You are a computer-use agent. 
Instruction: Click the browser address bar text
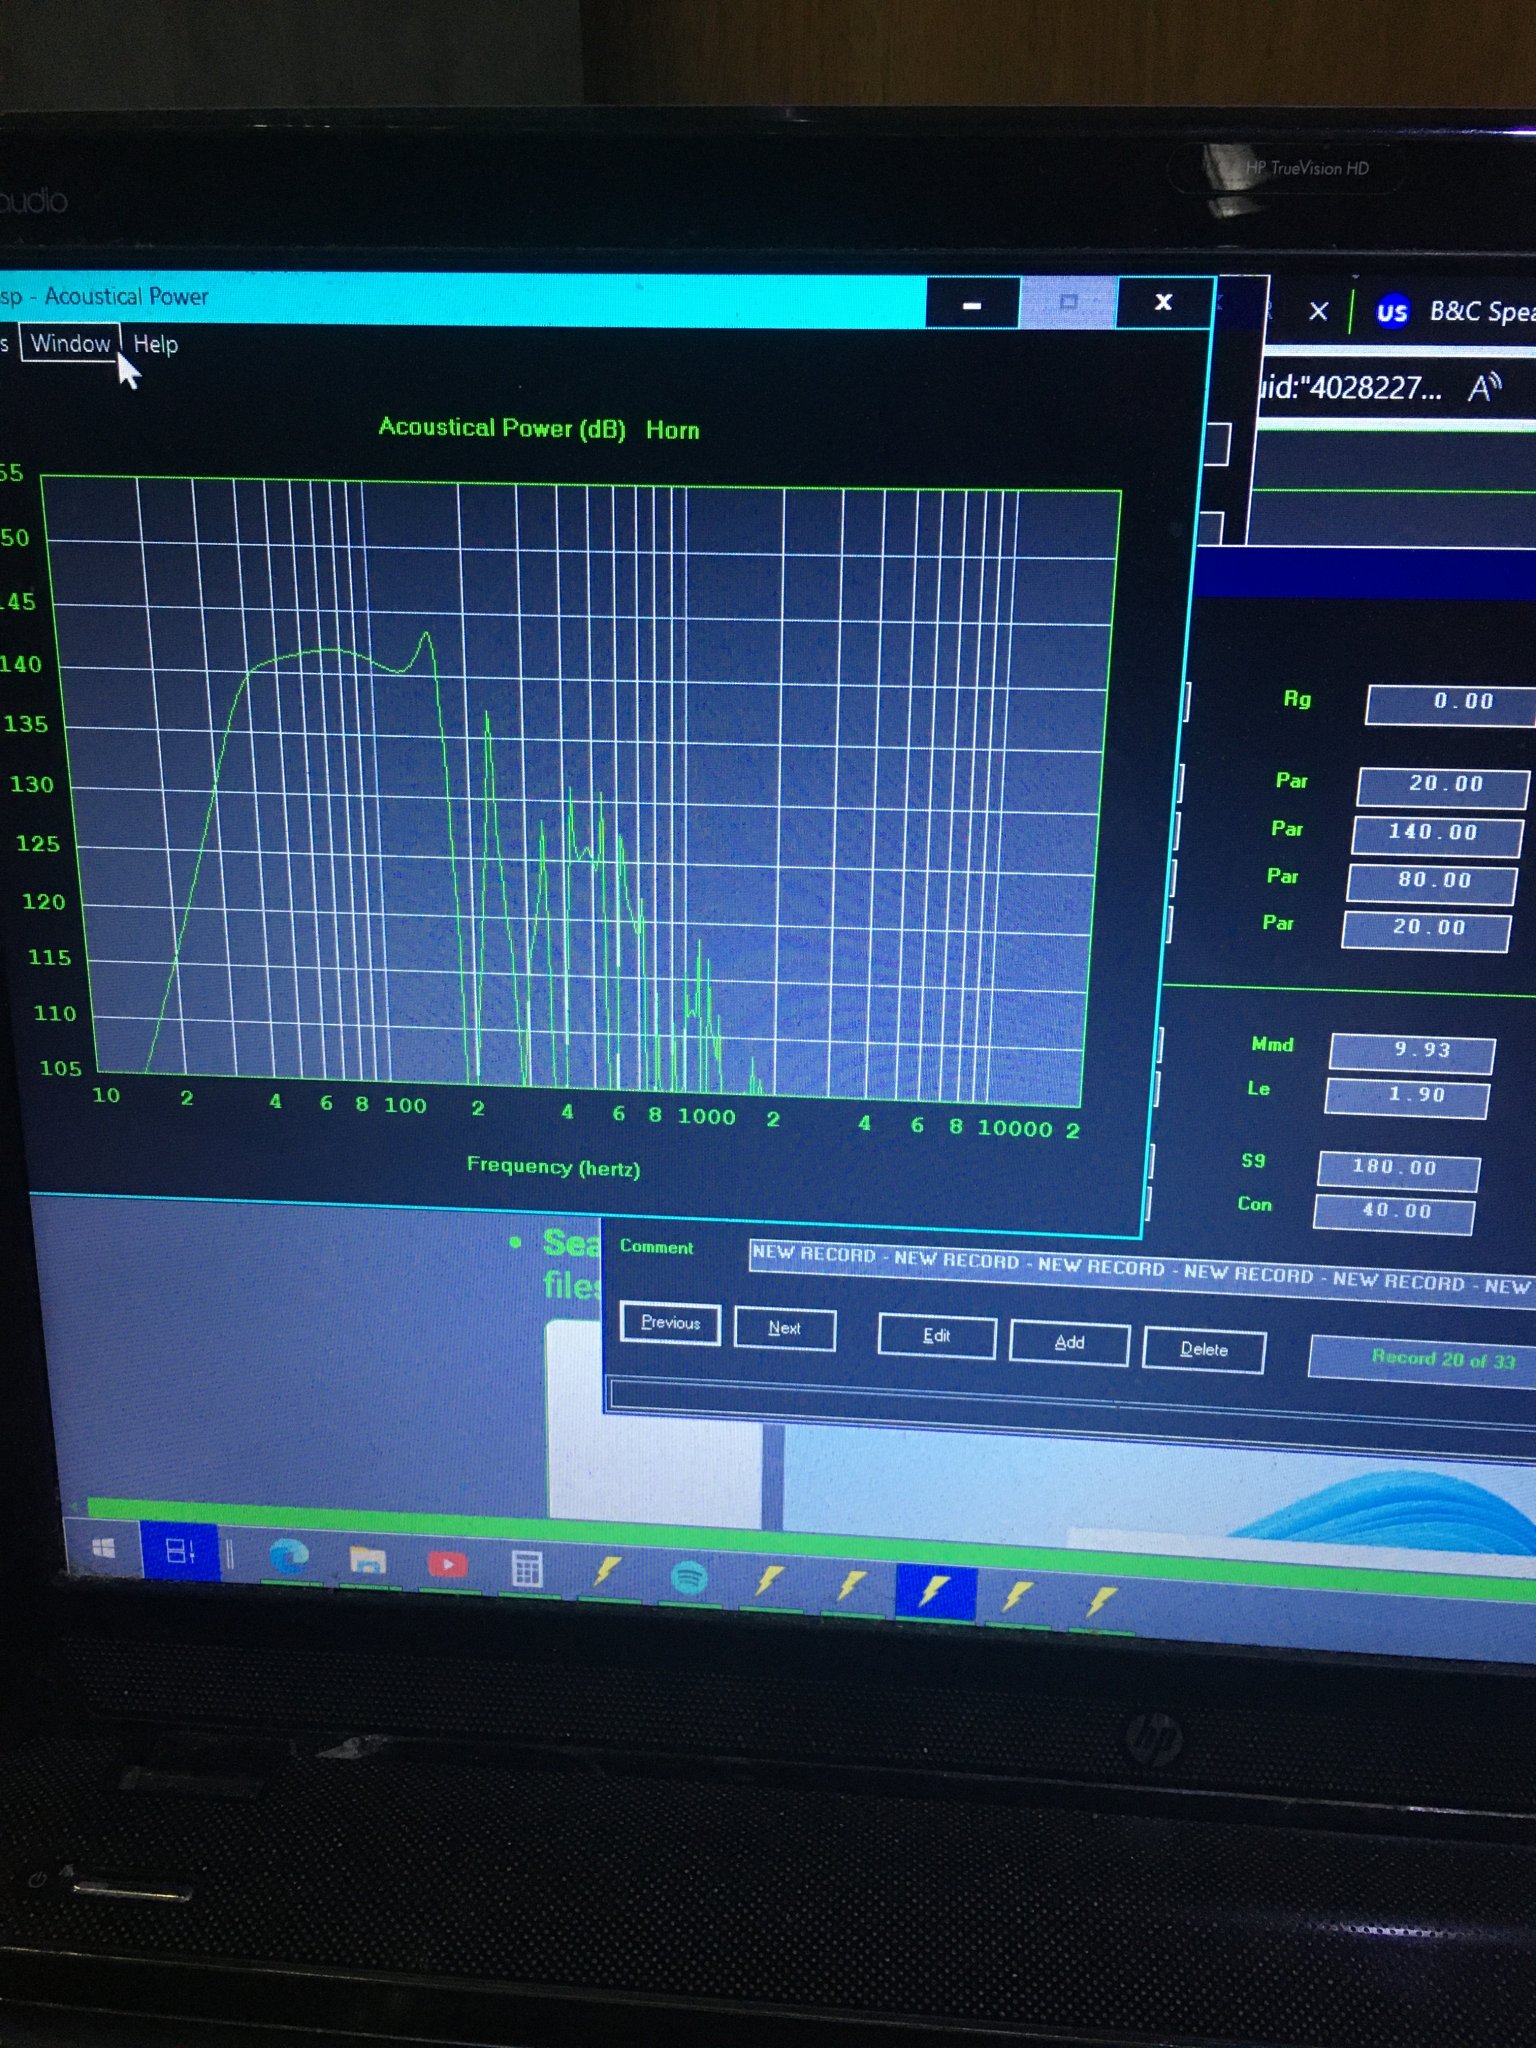[x=1350, y=387]
